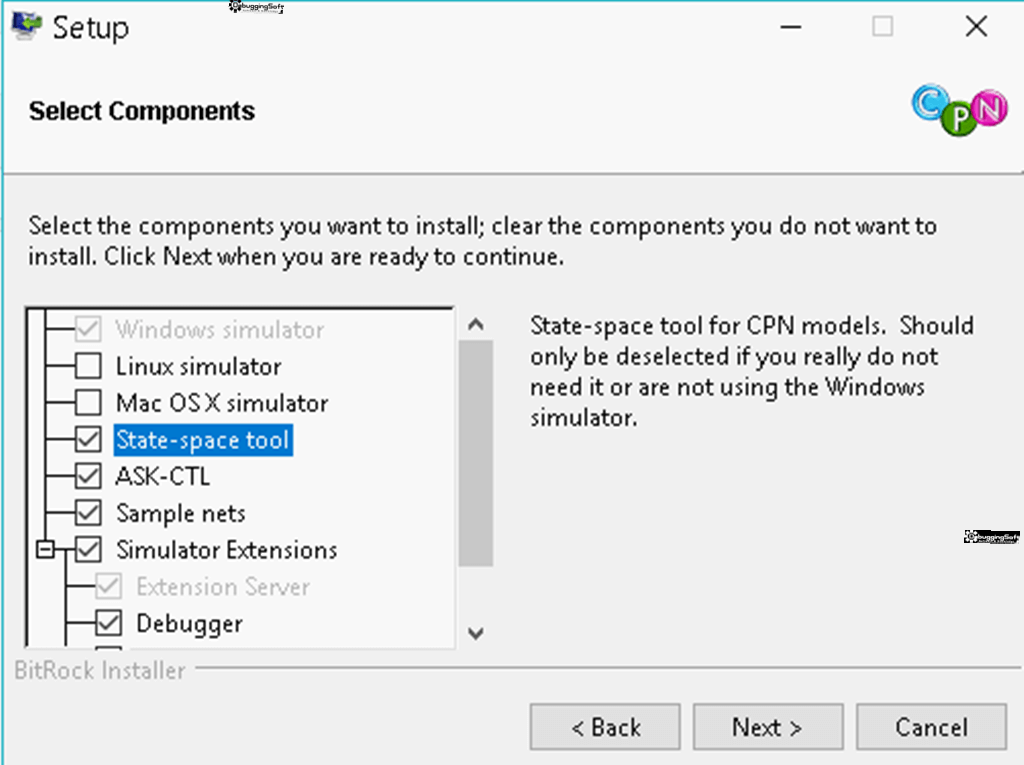Go to the next setup step
Viewport: 1024px width, 765px height.
click(768, 726)
